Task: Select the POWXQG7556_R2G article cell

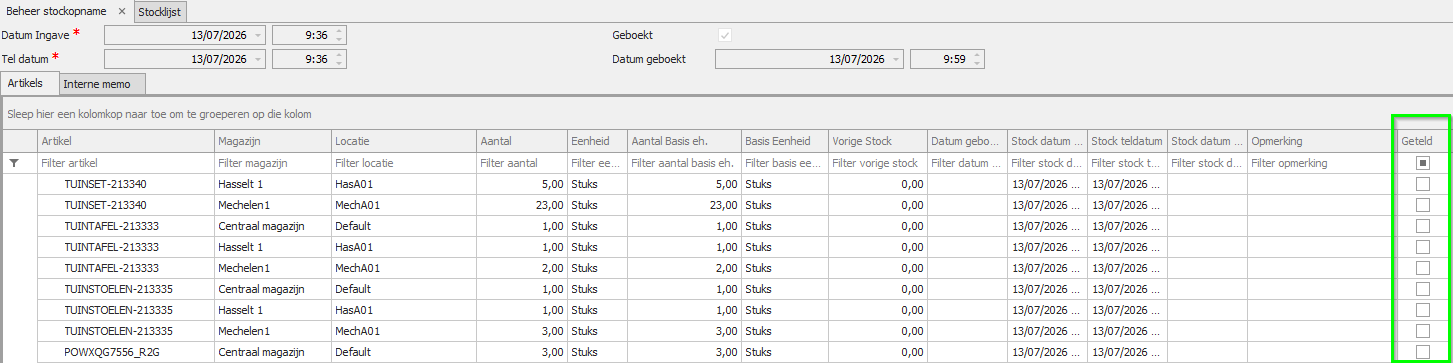Action: click(125, 352)
